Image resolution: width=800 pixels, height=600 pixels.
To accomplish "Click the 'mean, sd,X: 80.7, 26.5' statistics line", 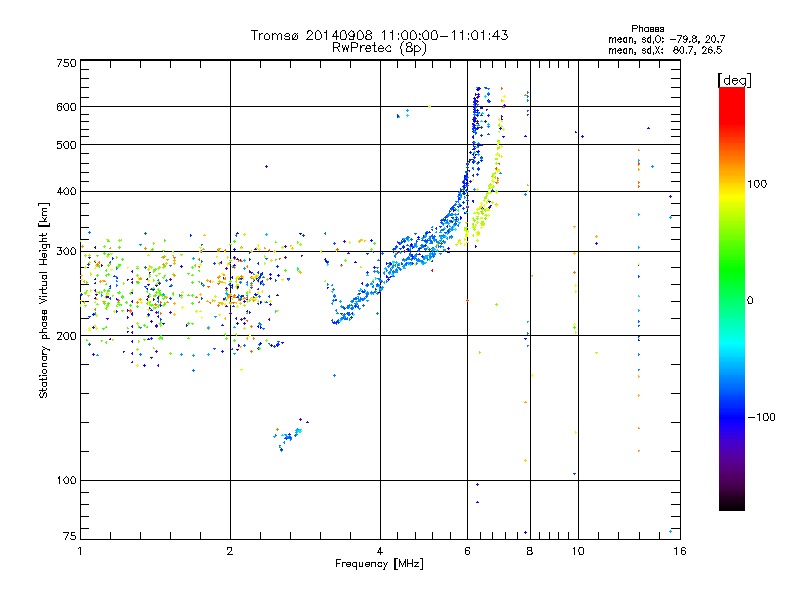I will tap(665, 50).
